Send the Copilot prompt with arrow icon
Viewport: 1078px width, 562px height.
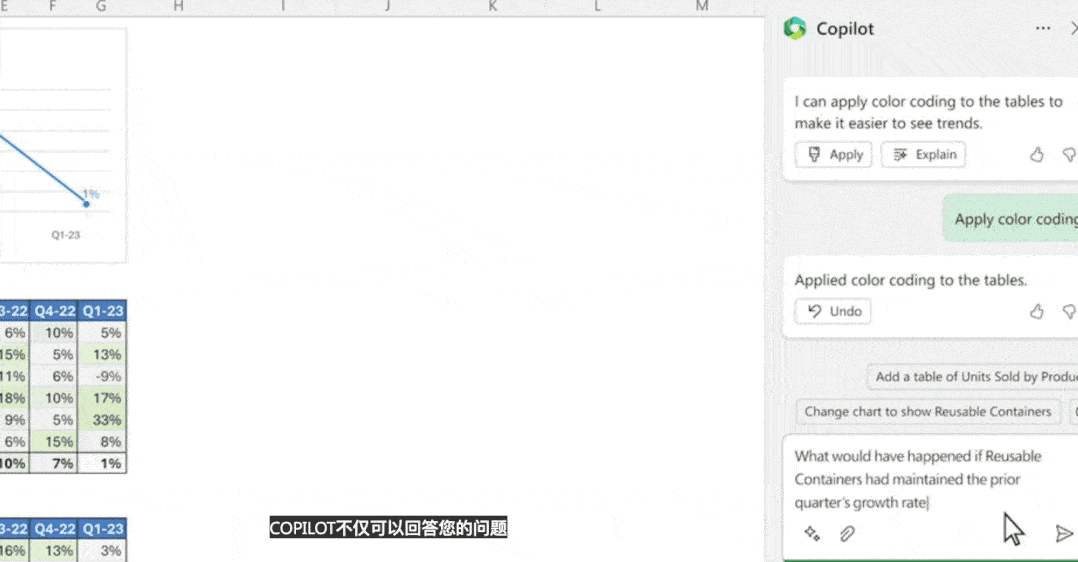(x=1064, y=534)
